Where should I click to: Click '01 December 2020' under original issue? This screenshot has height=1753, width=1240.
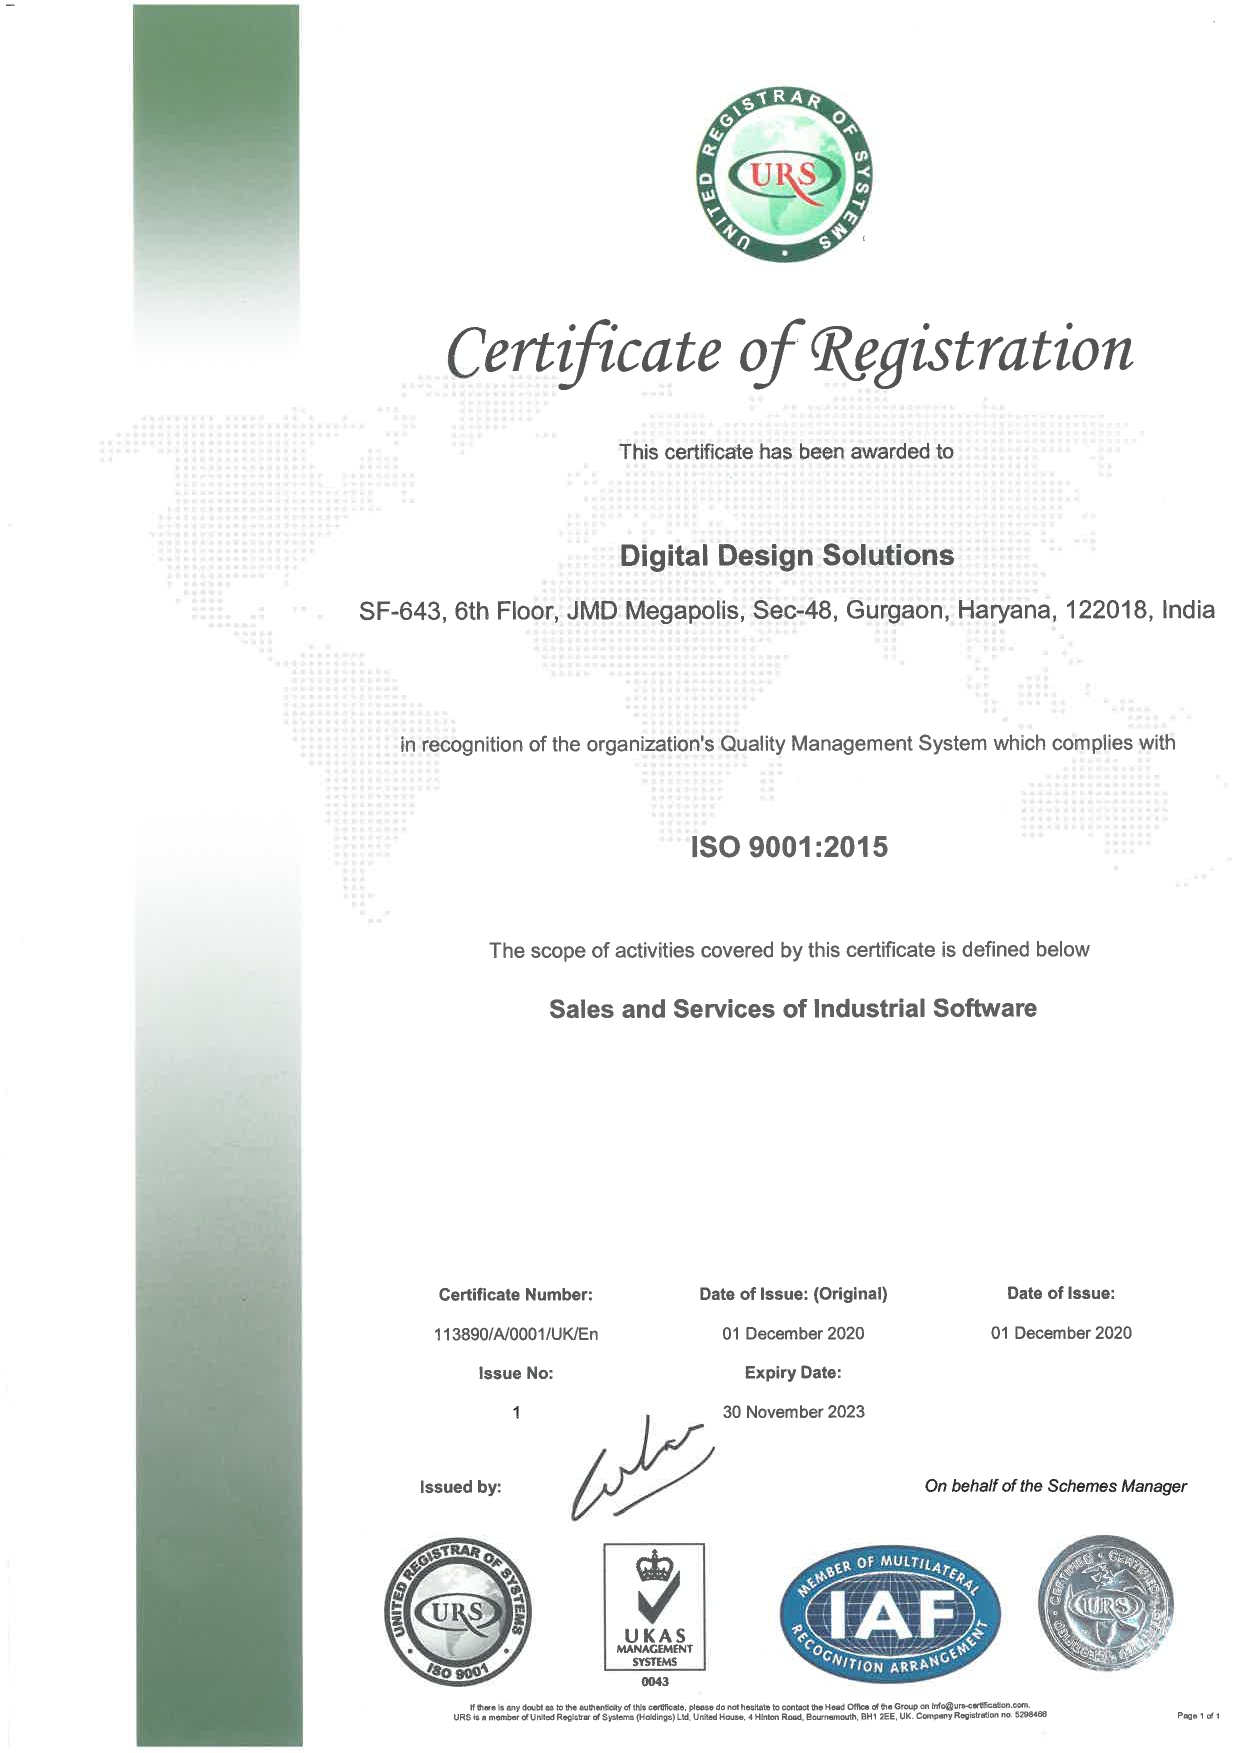(x=793, y=1333)
